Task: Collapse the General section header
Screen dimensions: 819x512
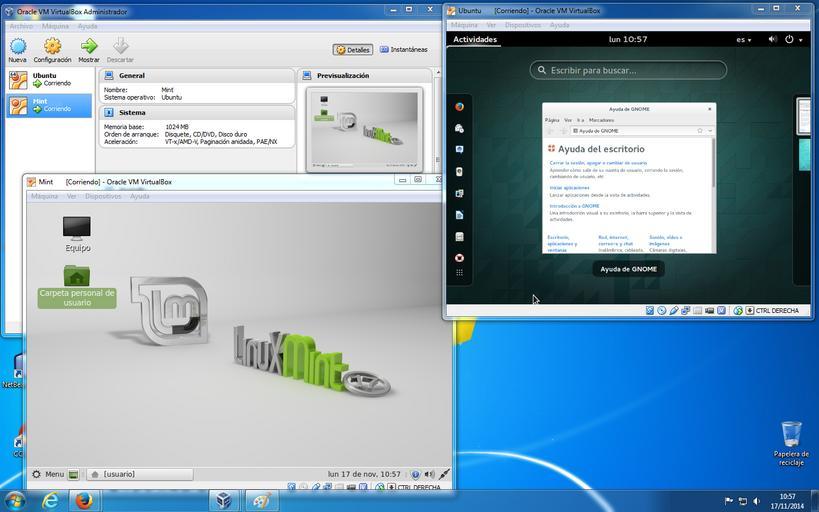Action: (131, 75)
